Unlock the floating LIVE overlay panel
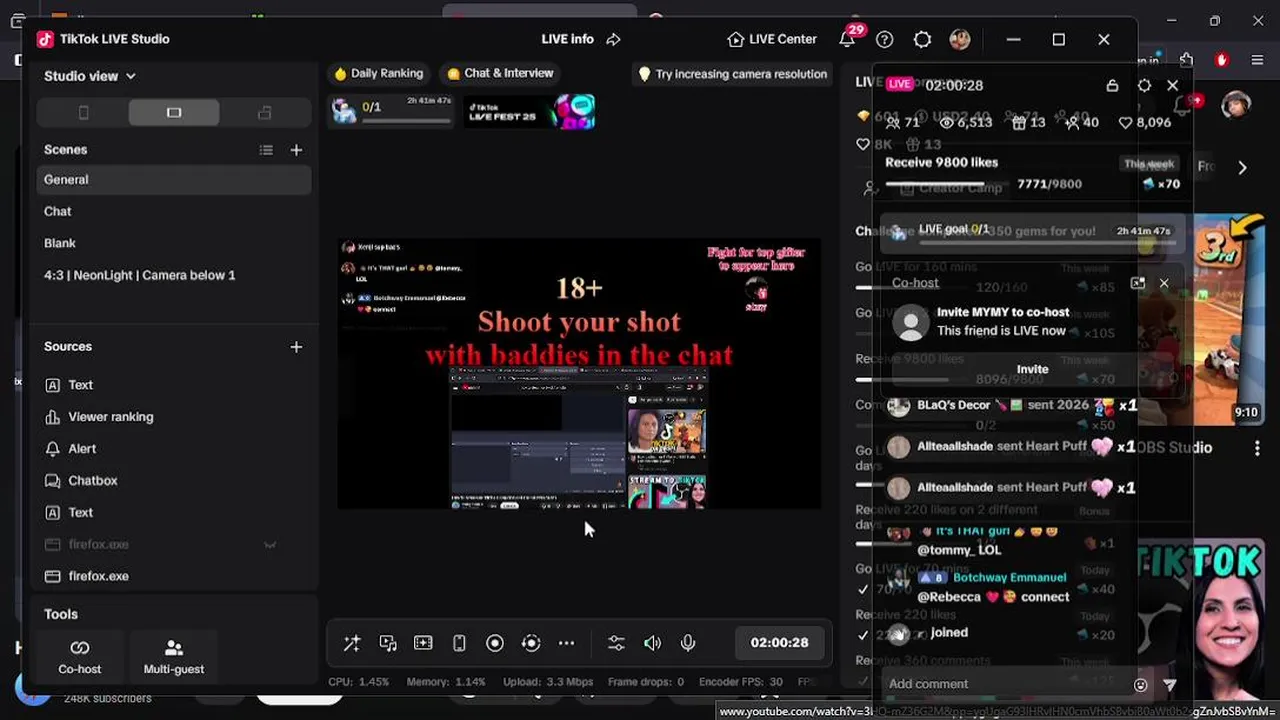The height and width of the screenshot is (720, 1280). click(x=1112, y=86)
